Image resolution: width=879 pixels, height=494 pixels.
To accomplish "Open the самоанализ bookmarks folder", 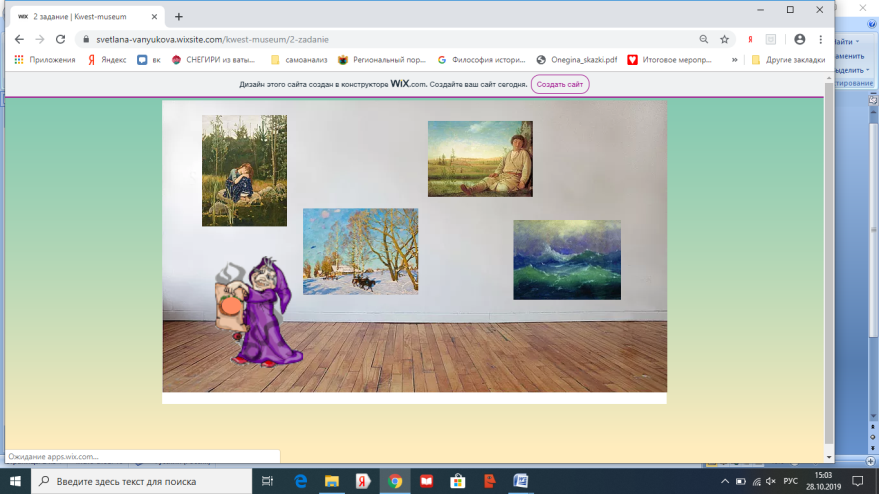I will [x=299, y=59].
